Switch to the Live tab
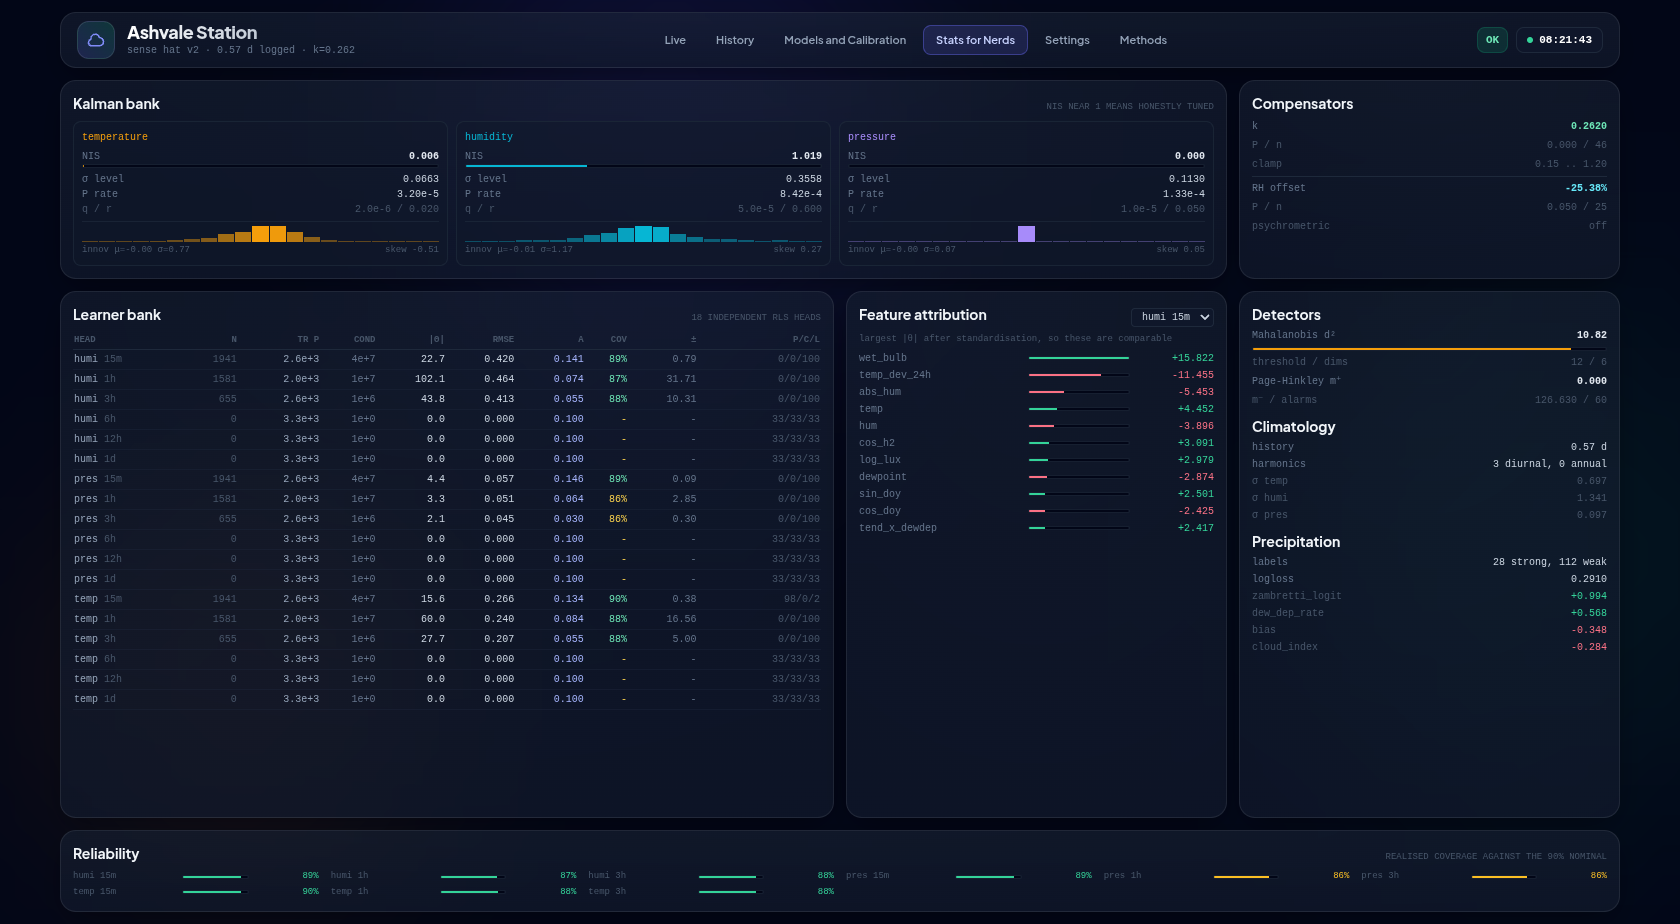The height and width of the screenshot is (924, 1680). pyautogui.click(x=675, y=40)
